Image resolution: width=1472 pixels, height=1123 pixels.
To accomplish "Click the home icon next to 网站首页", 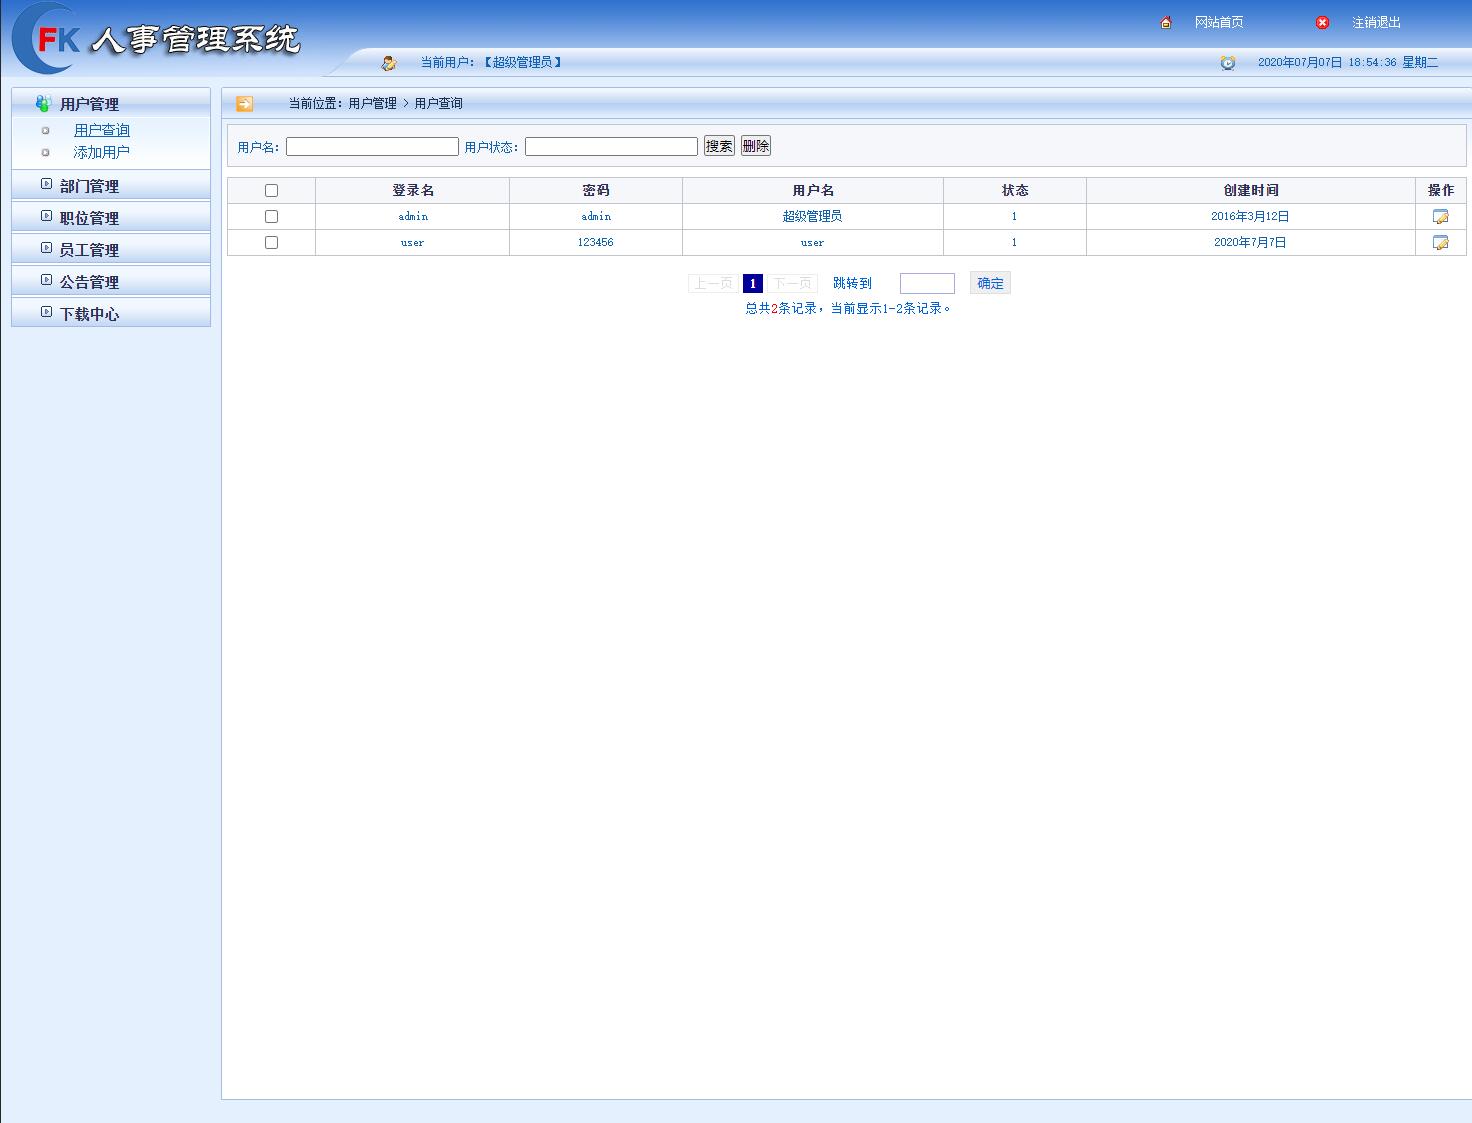I will coord(1164,20).
